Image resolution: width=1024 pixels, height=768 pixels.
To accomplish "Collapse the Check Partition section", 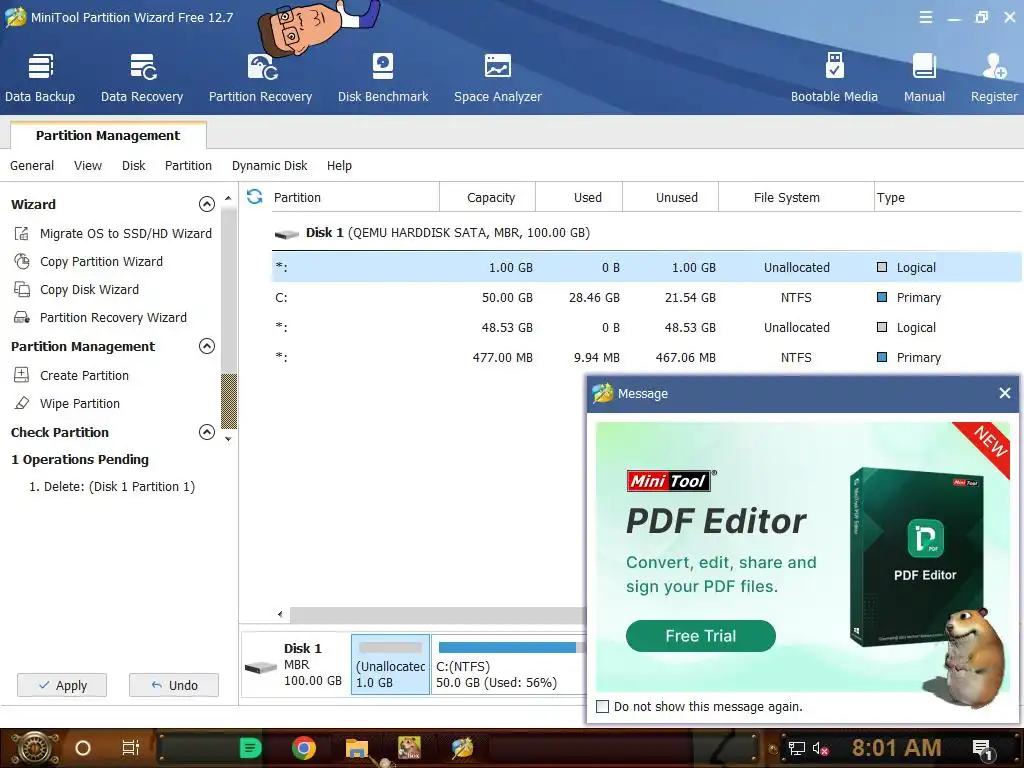I will point(206,432).
